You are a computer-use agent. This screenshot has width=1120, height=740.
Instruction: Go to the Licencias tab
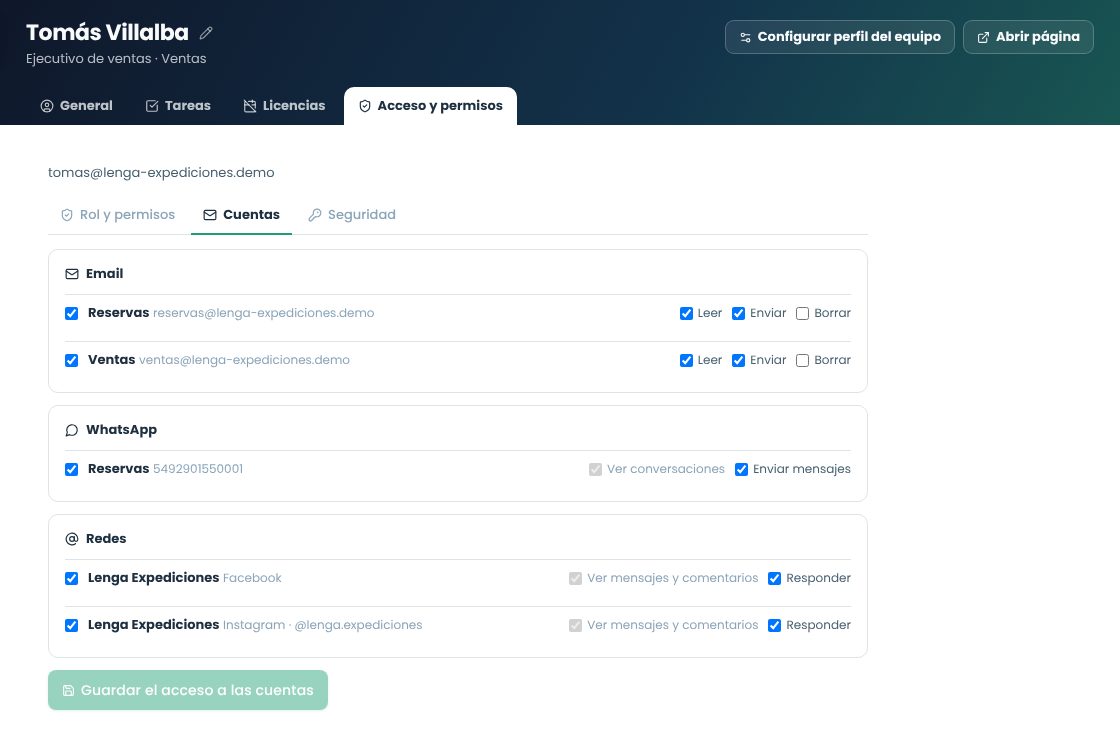(284, 106)
